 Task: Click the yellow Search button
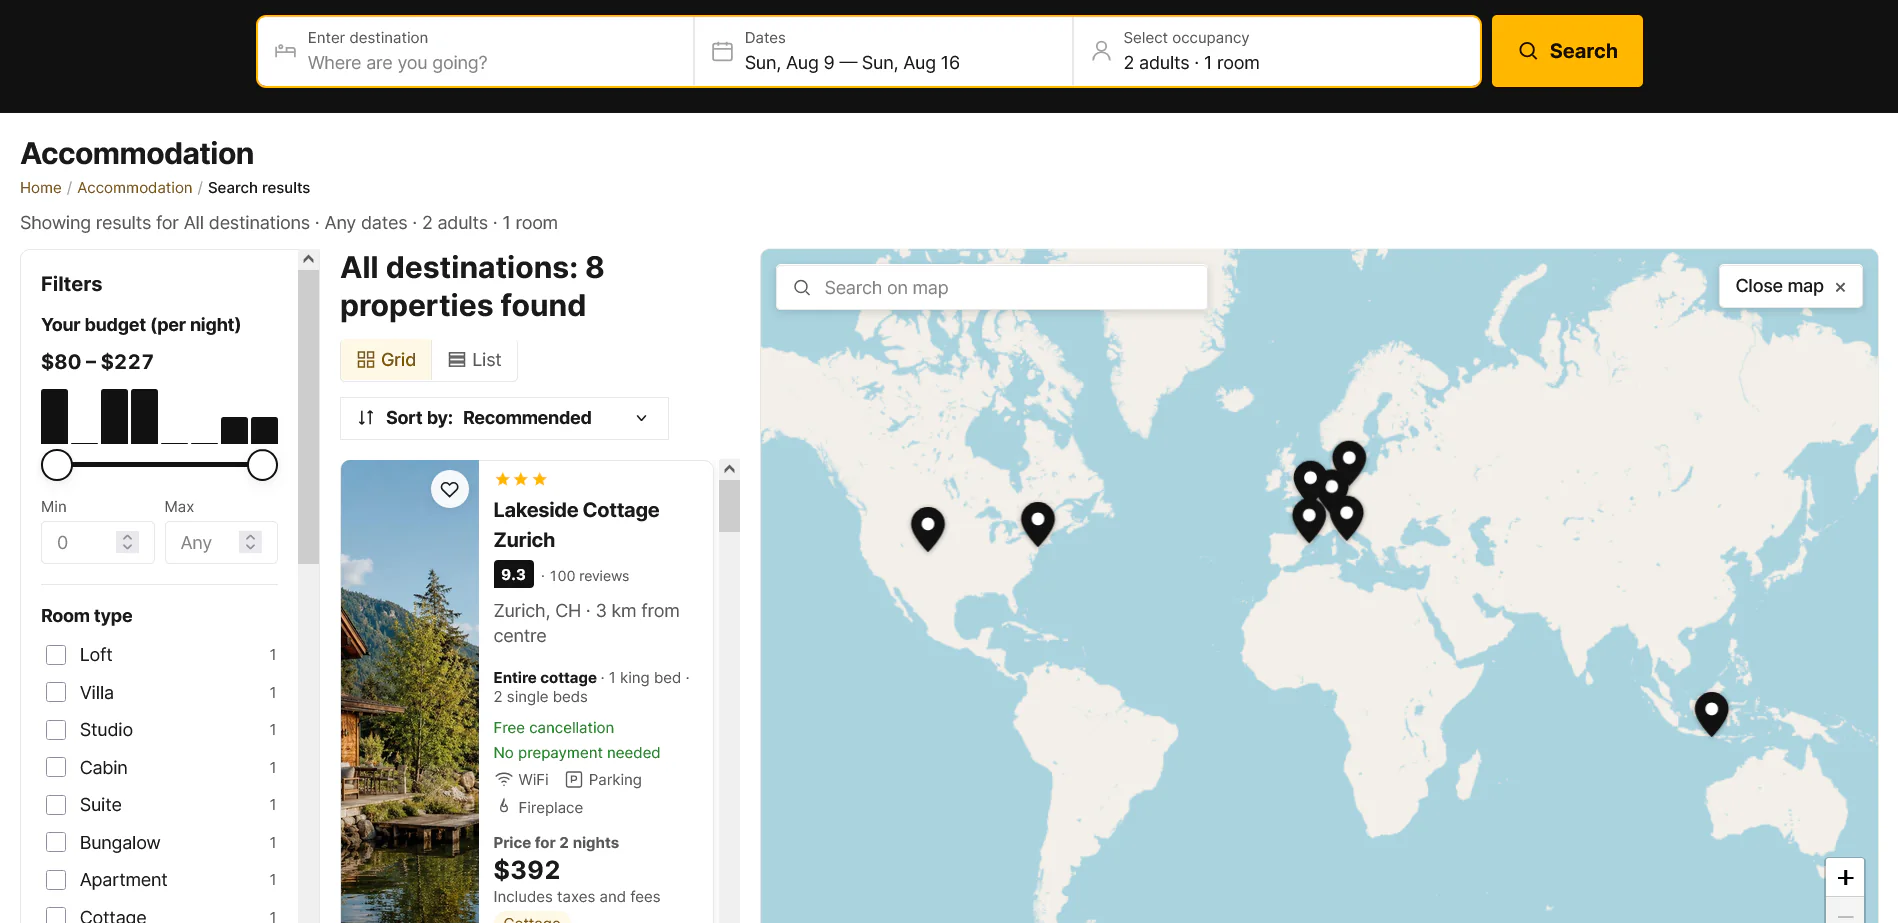click(1567, 51)
